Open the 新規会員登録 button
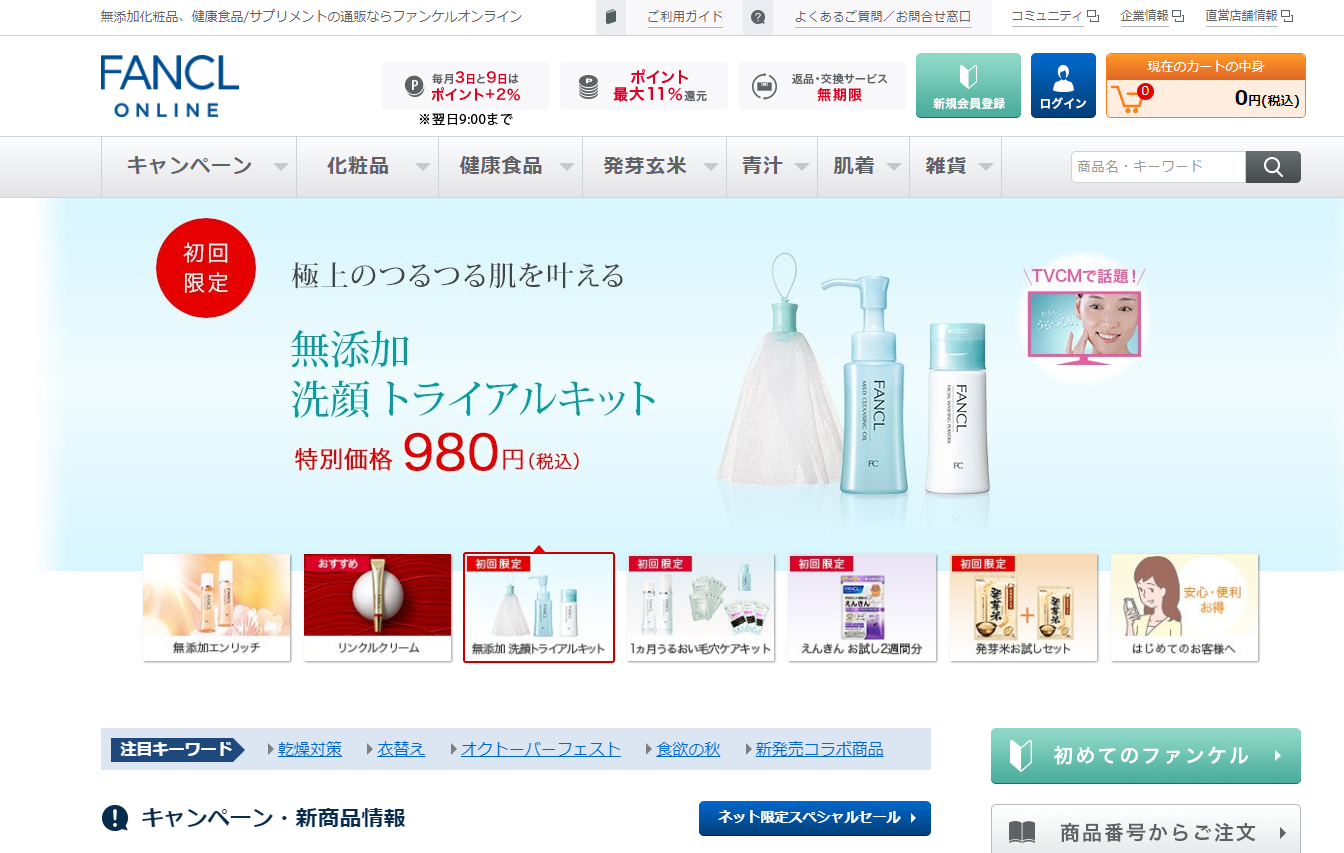The width and height of the screenshot is (1344, 853). click(x=968, y=86)
